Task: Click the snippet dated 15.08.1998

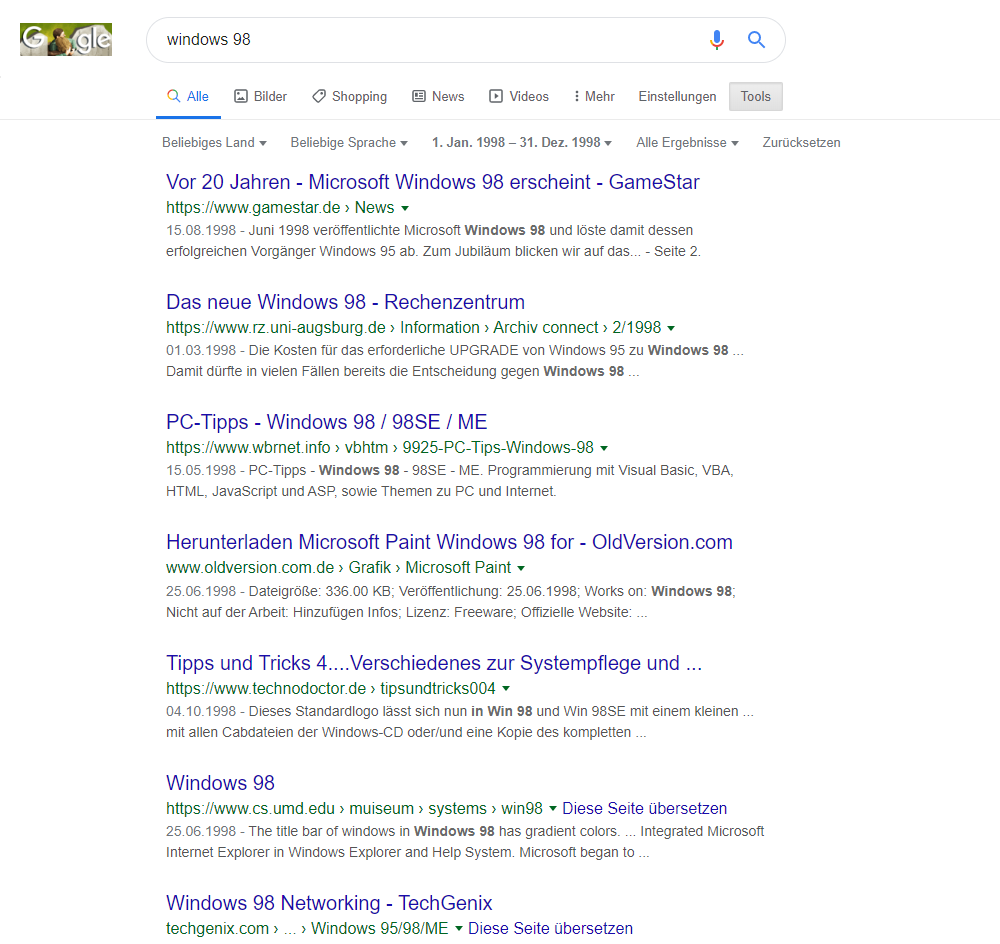Action: tap(433, 240)
